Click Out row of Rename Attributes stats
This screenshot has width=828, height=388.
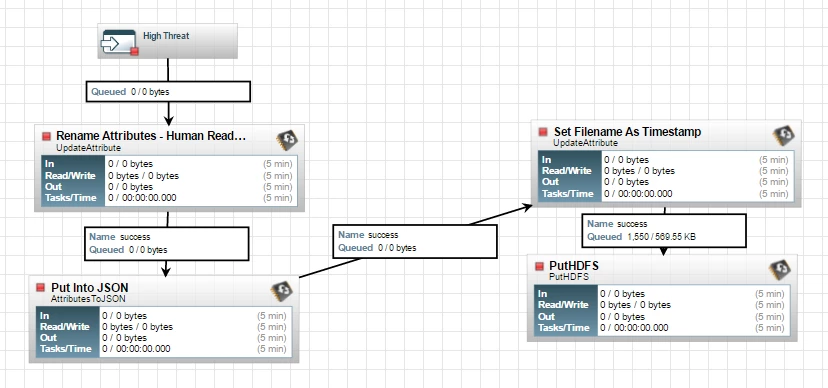click(x=169, y=187)
